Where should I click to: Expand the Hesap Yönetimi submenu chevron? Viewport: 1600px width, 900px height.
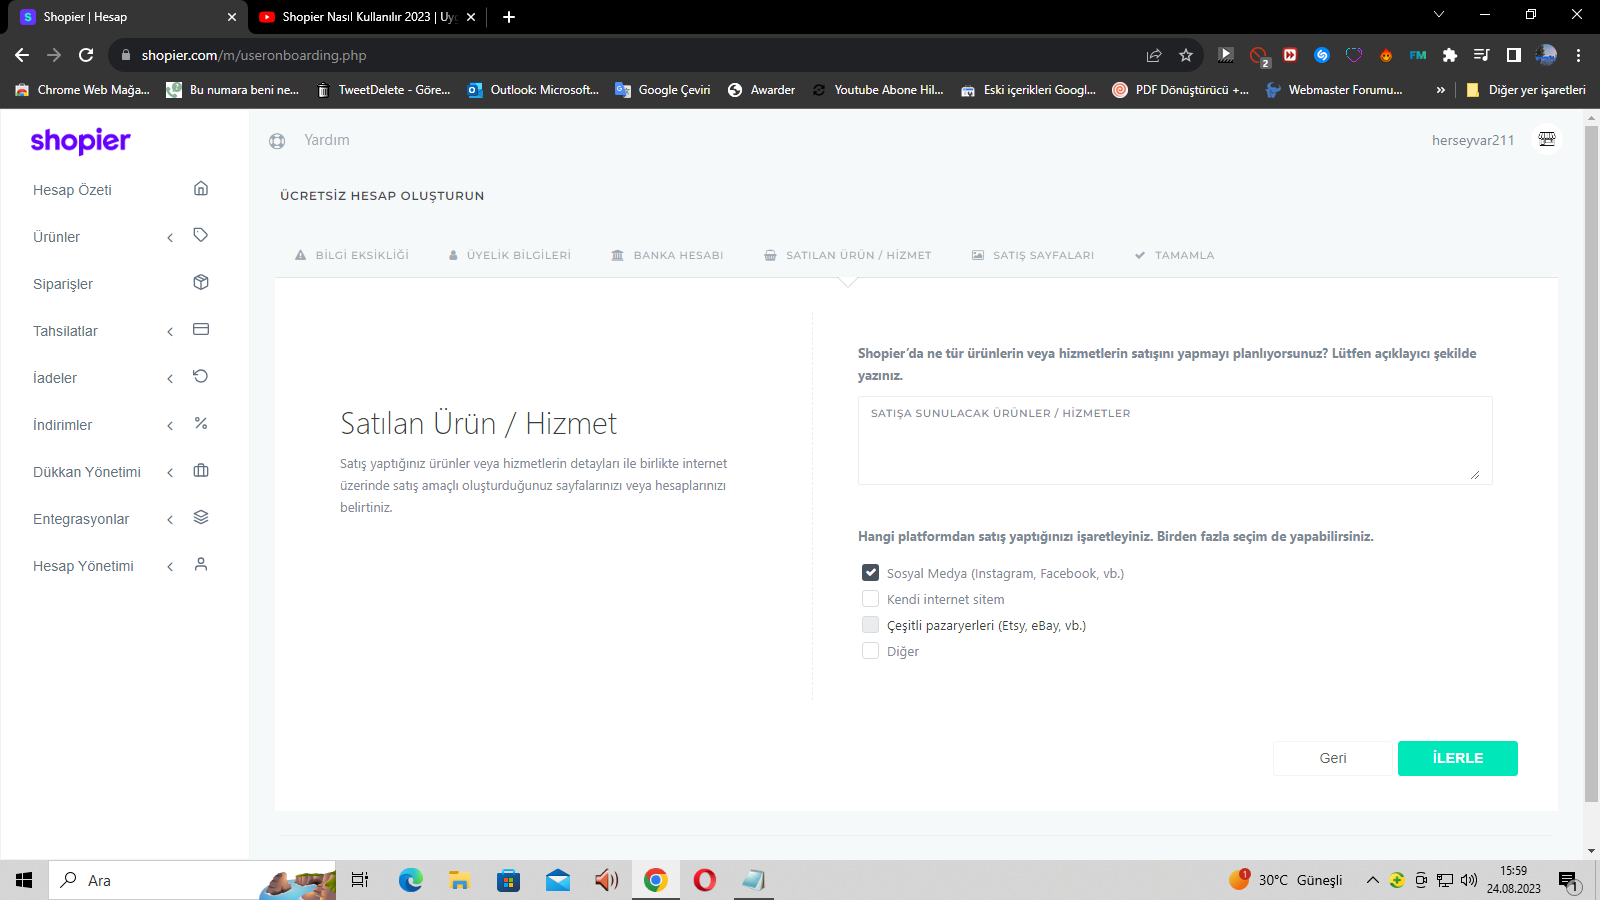coord(170,567)
